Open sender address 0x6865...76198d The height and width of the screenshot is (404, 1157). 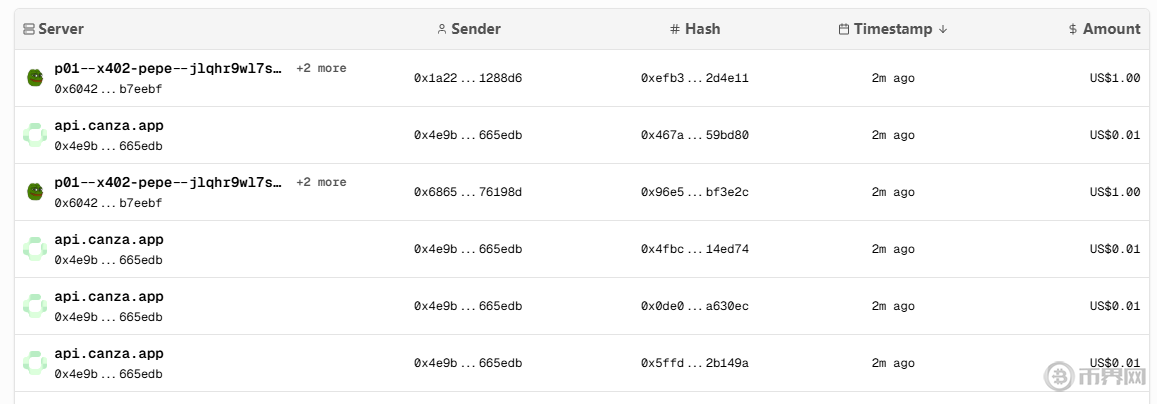click(468, 192)
